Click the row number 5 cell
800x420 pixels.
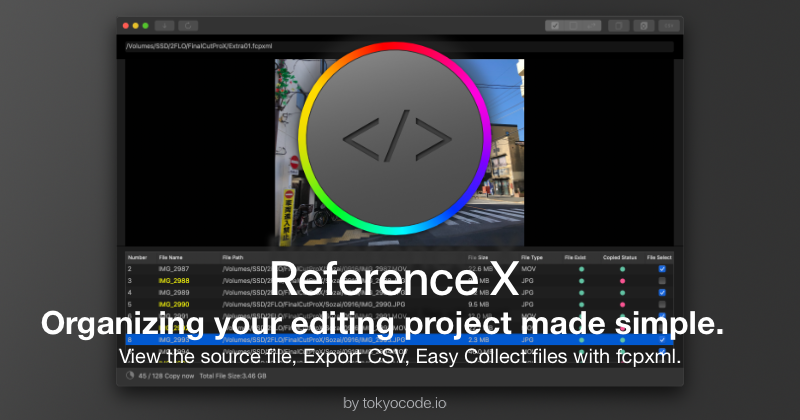pos(130,304)
